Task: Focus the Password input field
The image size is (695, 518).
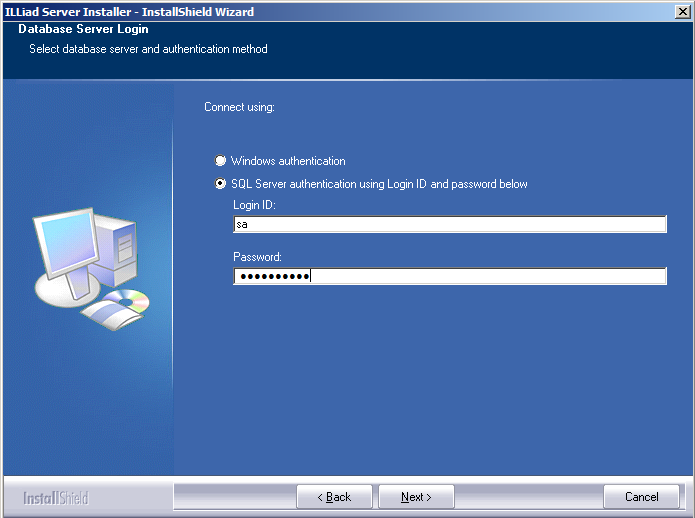Action: click(x=449, y=276)
